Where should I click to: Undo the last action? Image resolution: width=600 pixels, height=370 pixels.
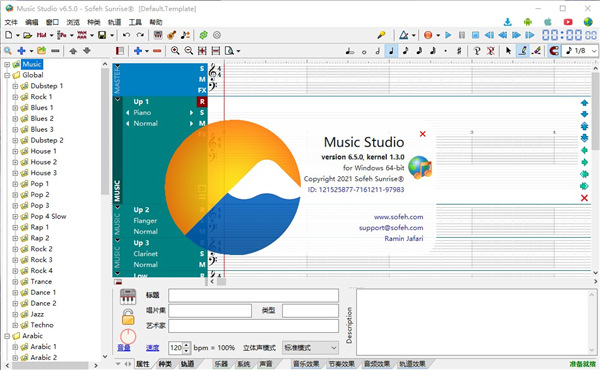tap(126, 35)
